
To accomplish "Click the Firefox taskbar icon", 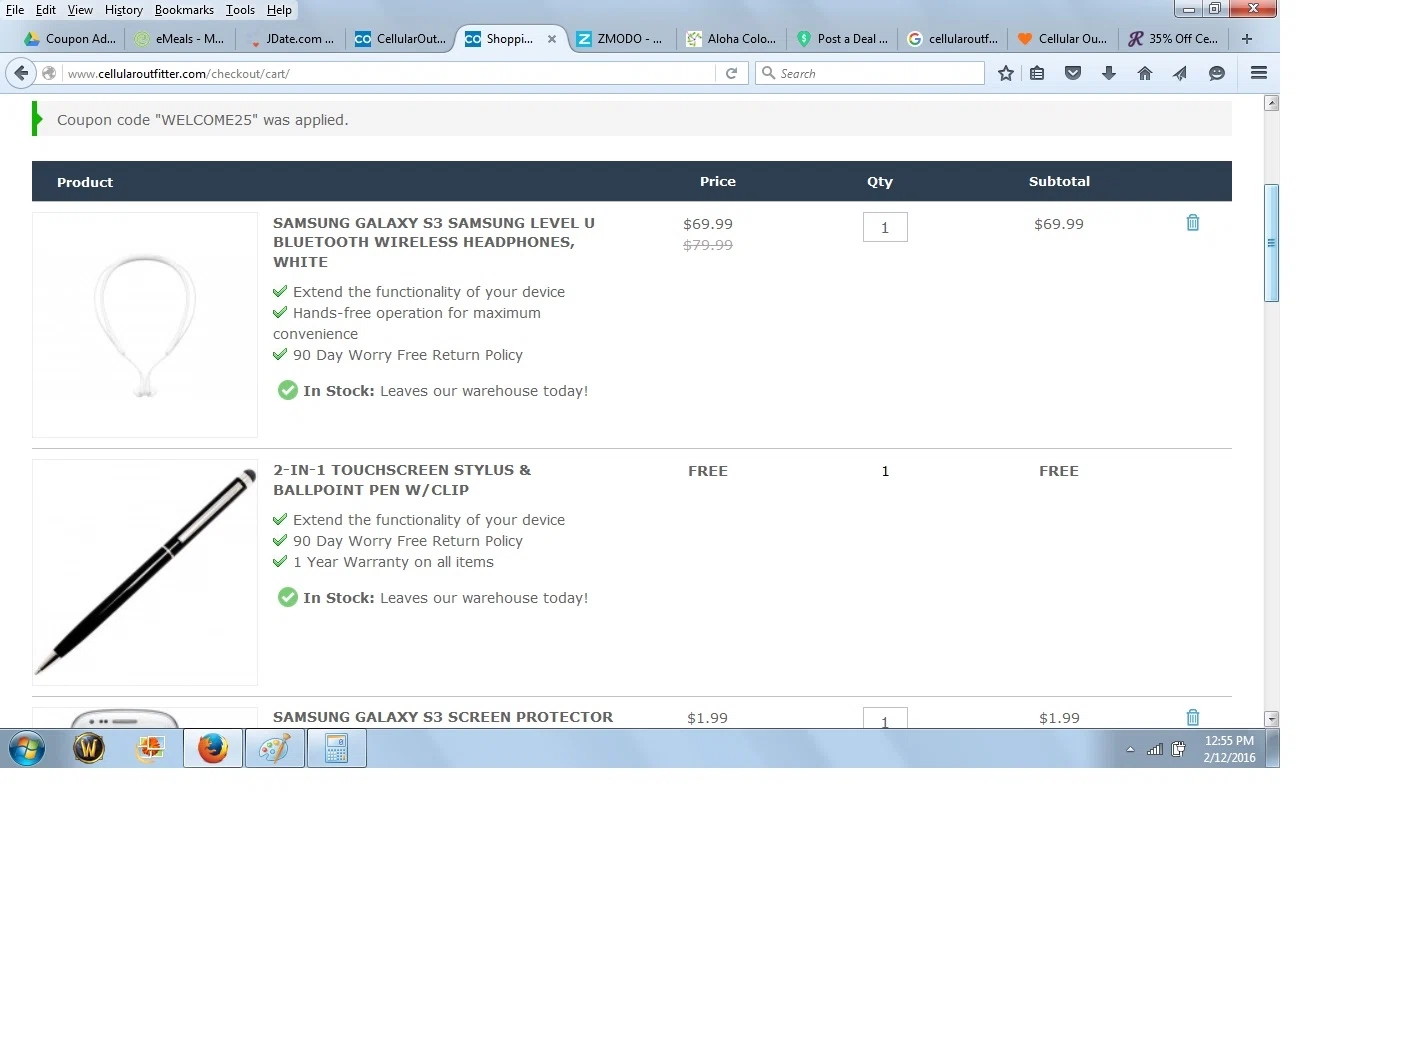I will 213,748.
